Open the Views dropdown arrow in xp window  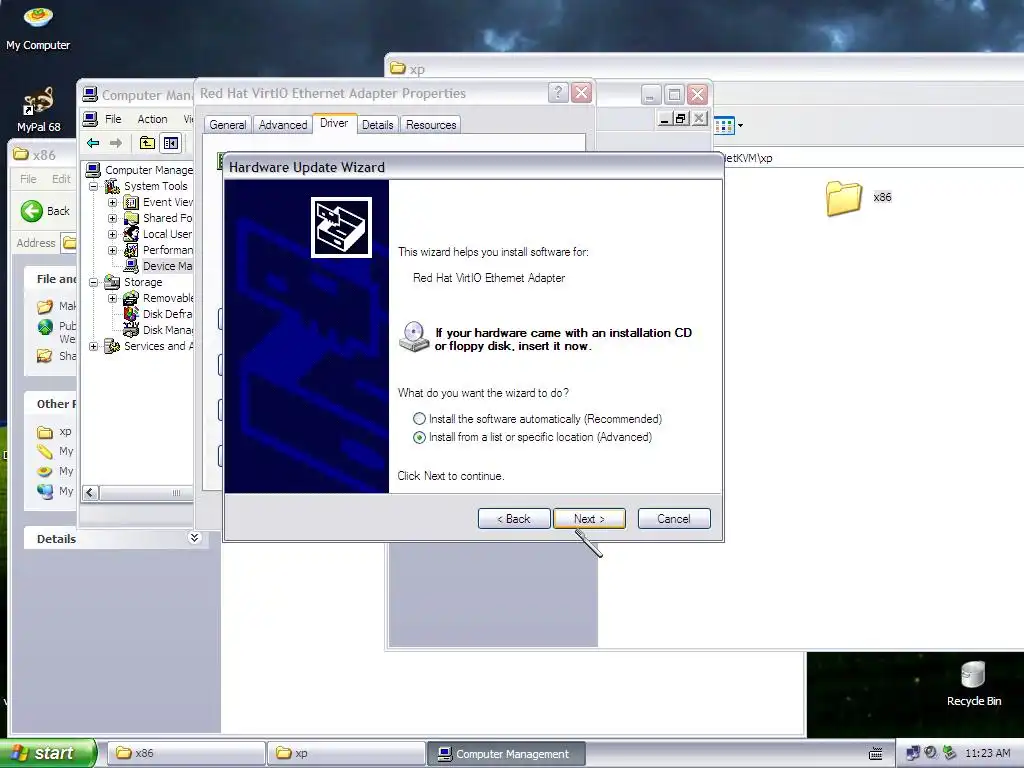click(740, 125)
